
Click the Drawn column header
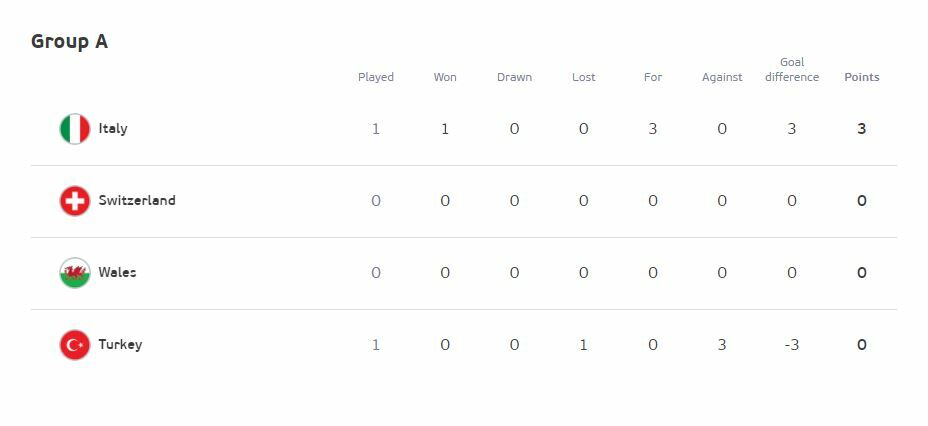(x=514, y=77)
